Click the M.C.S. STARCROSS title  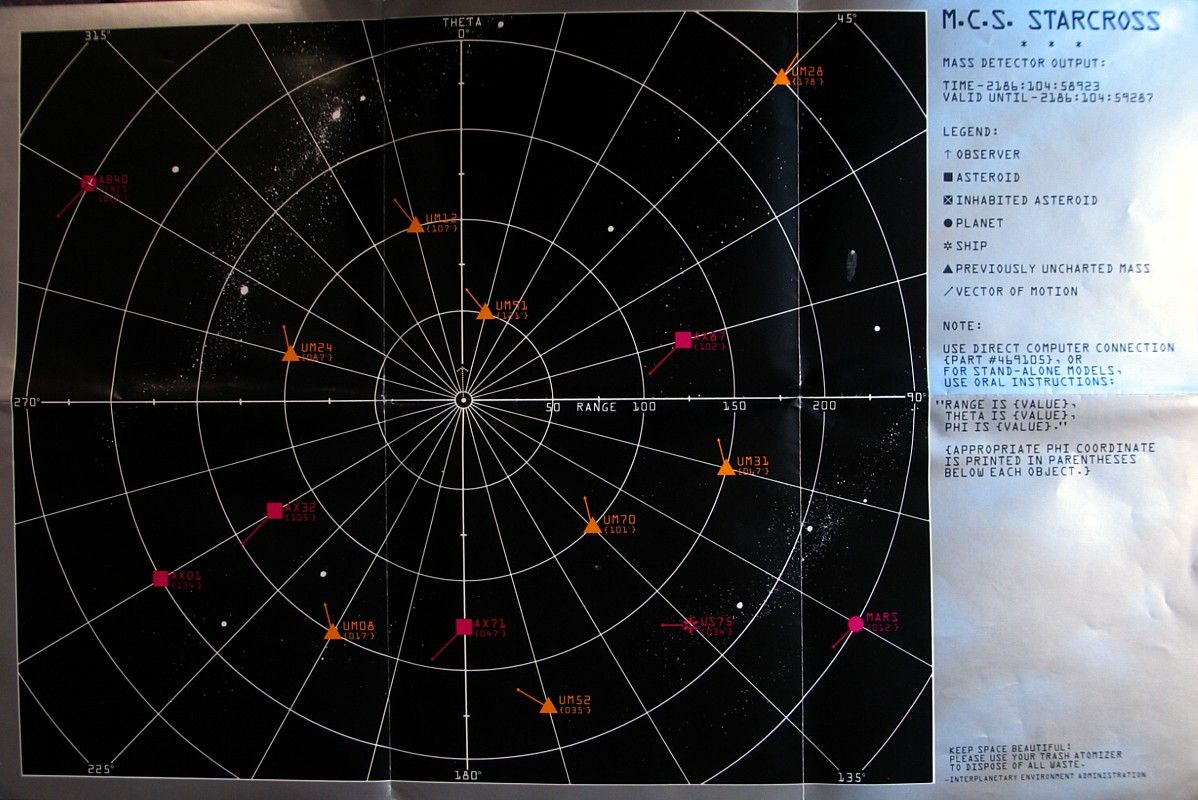(1050, 20)
